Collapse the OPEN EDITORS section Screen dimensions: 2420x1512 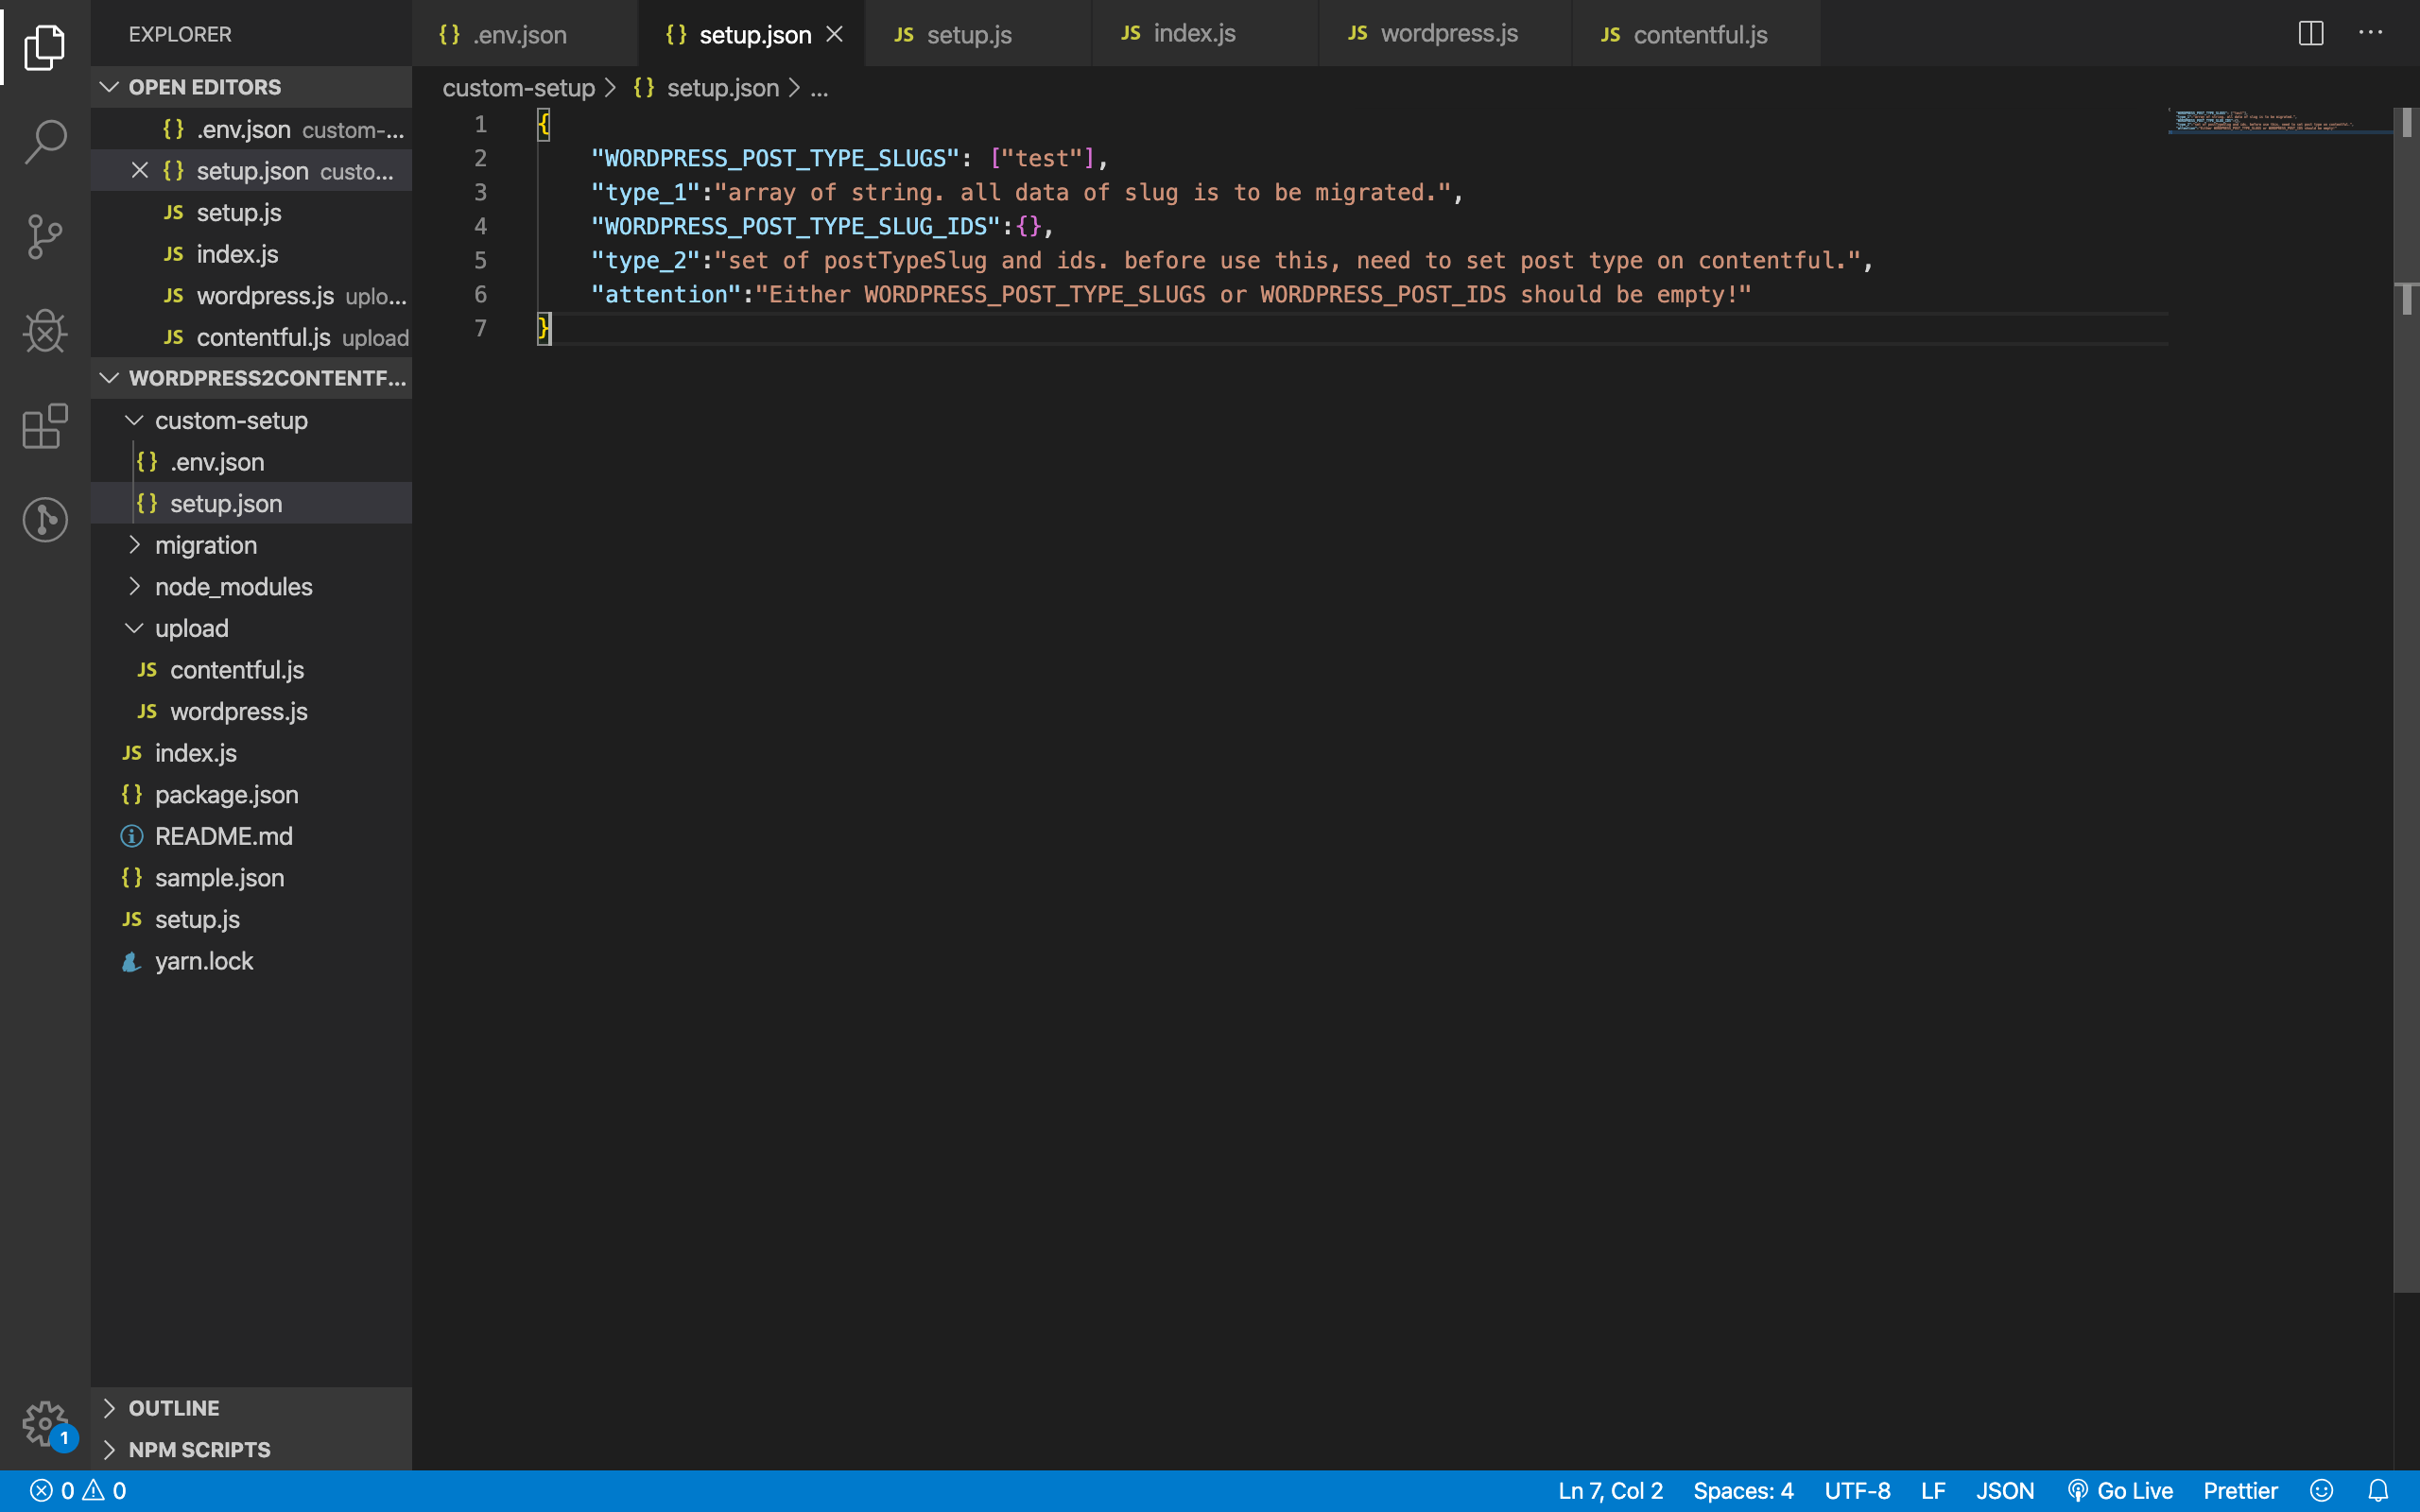[x=204, y=87]
